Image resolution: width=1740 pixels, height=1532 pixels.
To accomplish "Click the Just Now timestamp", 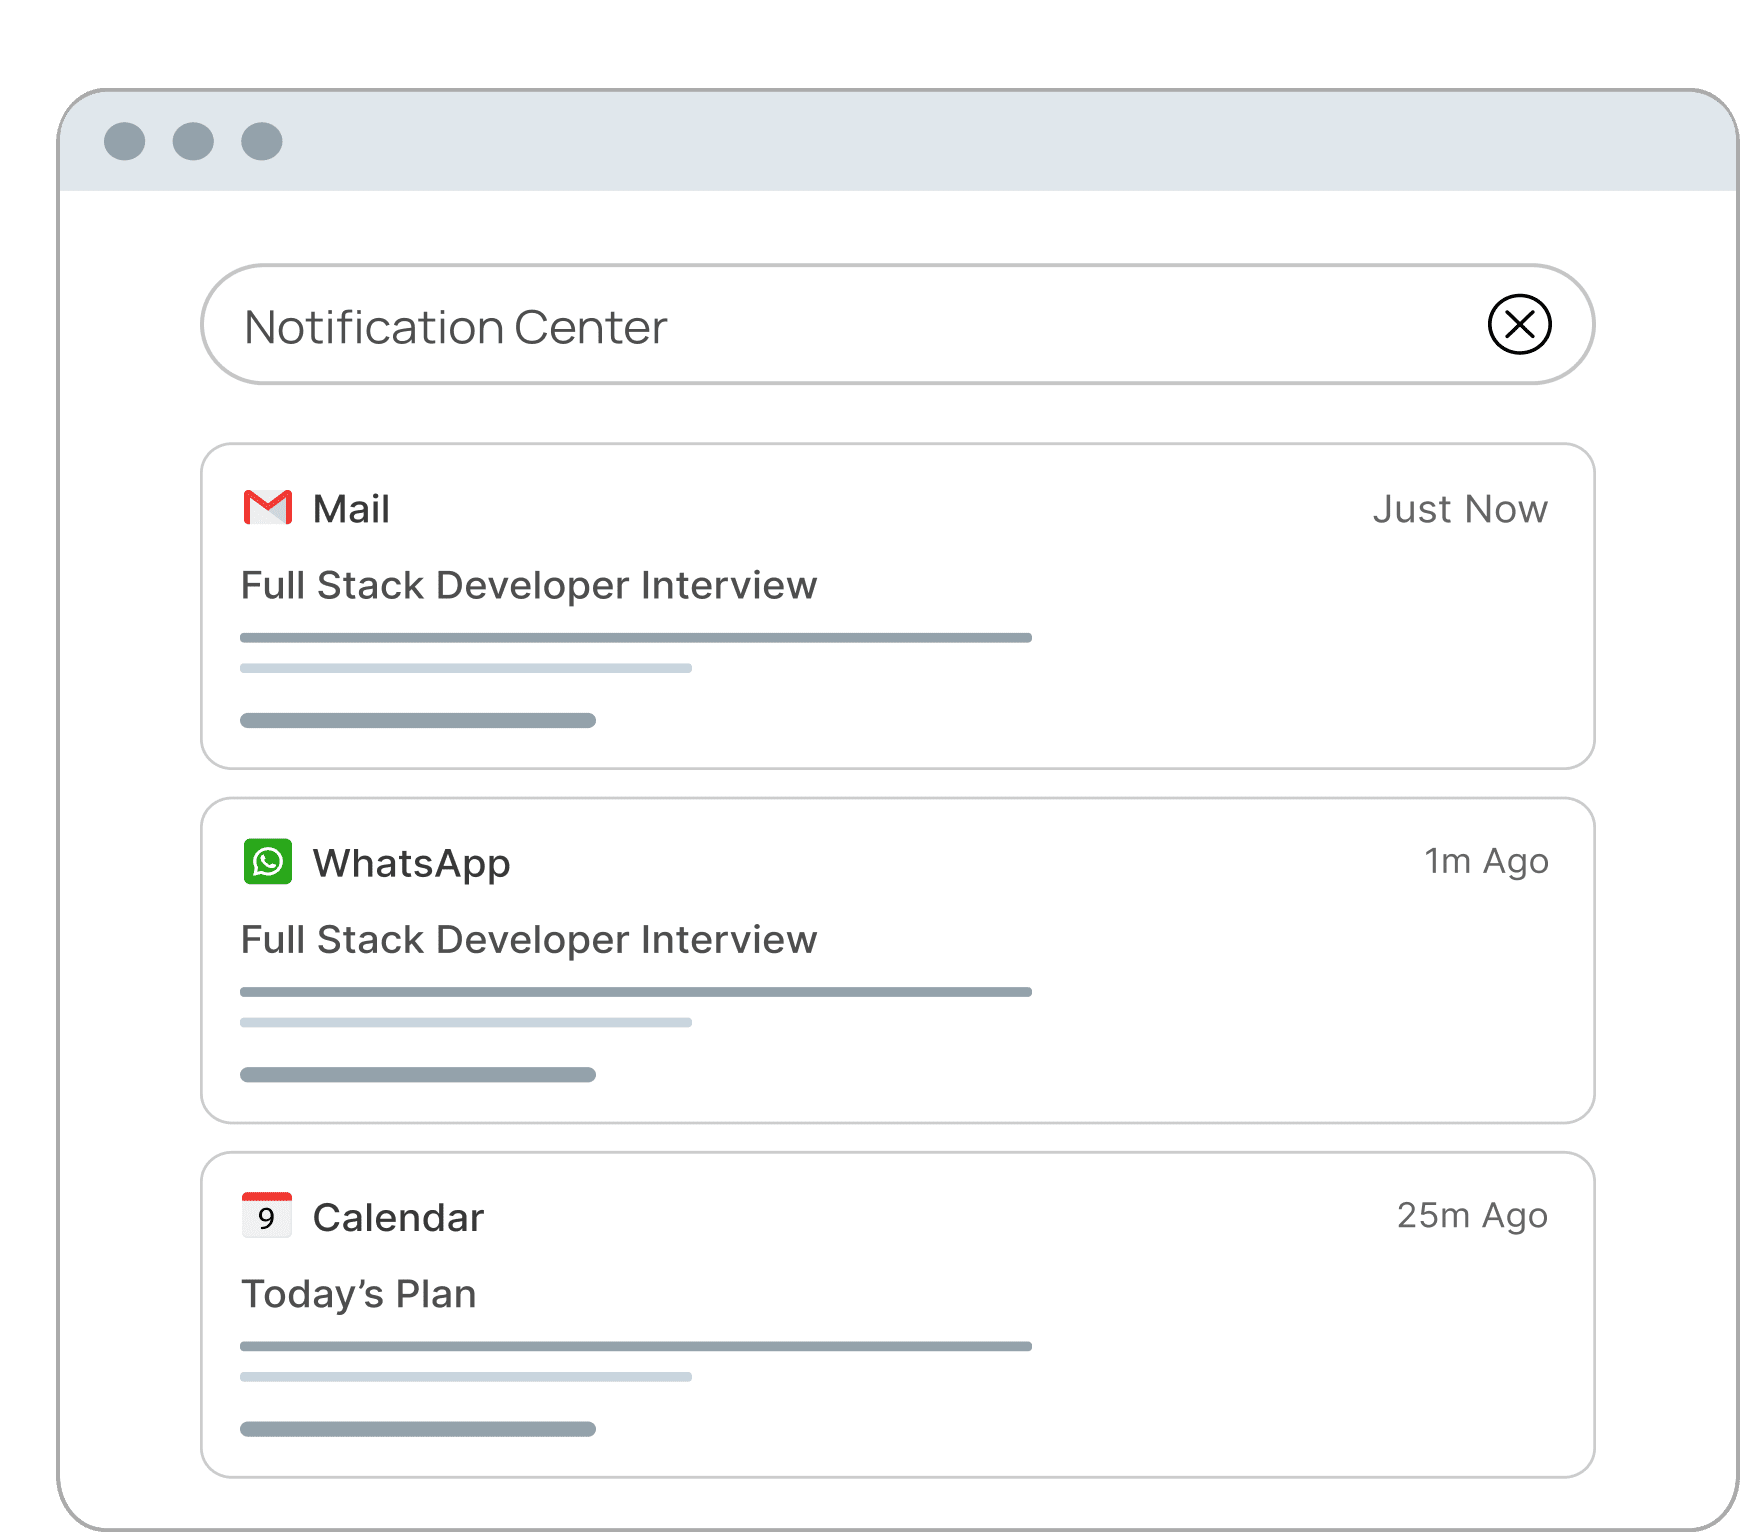I will 1459,509.
